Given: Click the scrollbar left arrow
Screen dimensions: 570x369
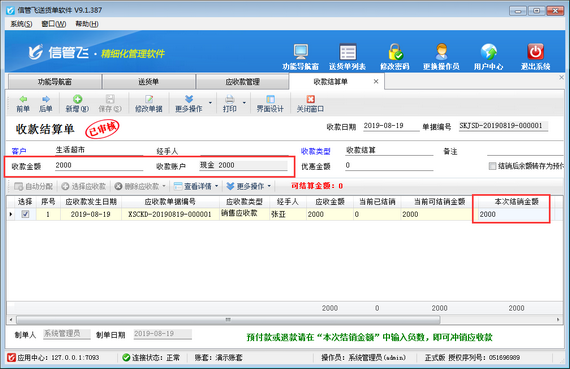Looking at the screenshot, I should tap(11, 320).
